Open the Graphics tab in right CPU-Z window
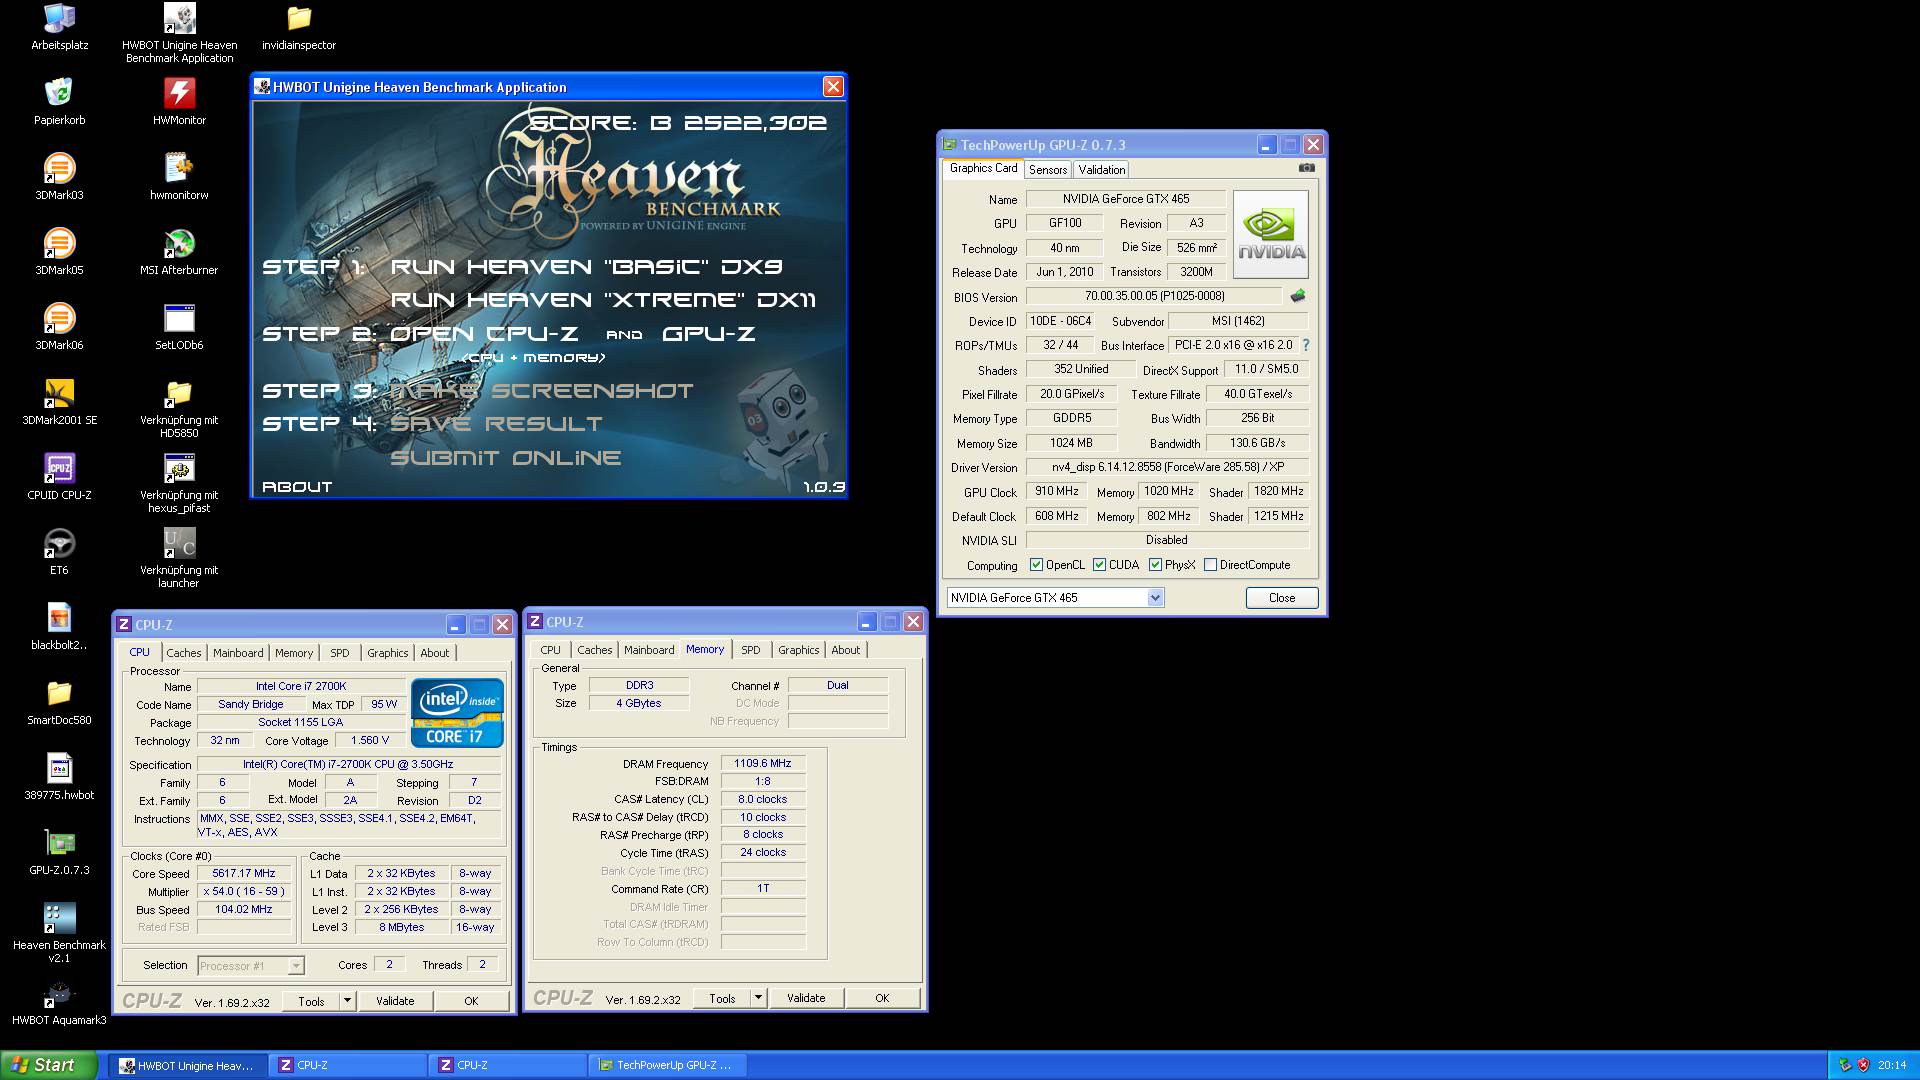This screenshot has height=1080, width=1920. [x=799, y=650]
